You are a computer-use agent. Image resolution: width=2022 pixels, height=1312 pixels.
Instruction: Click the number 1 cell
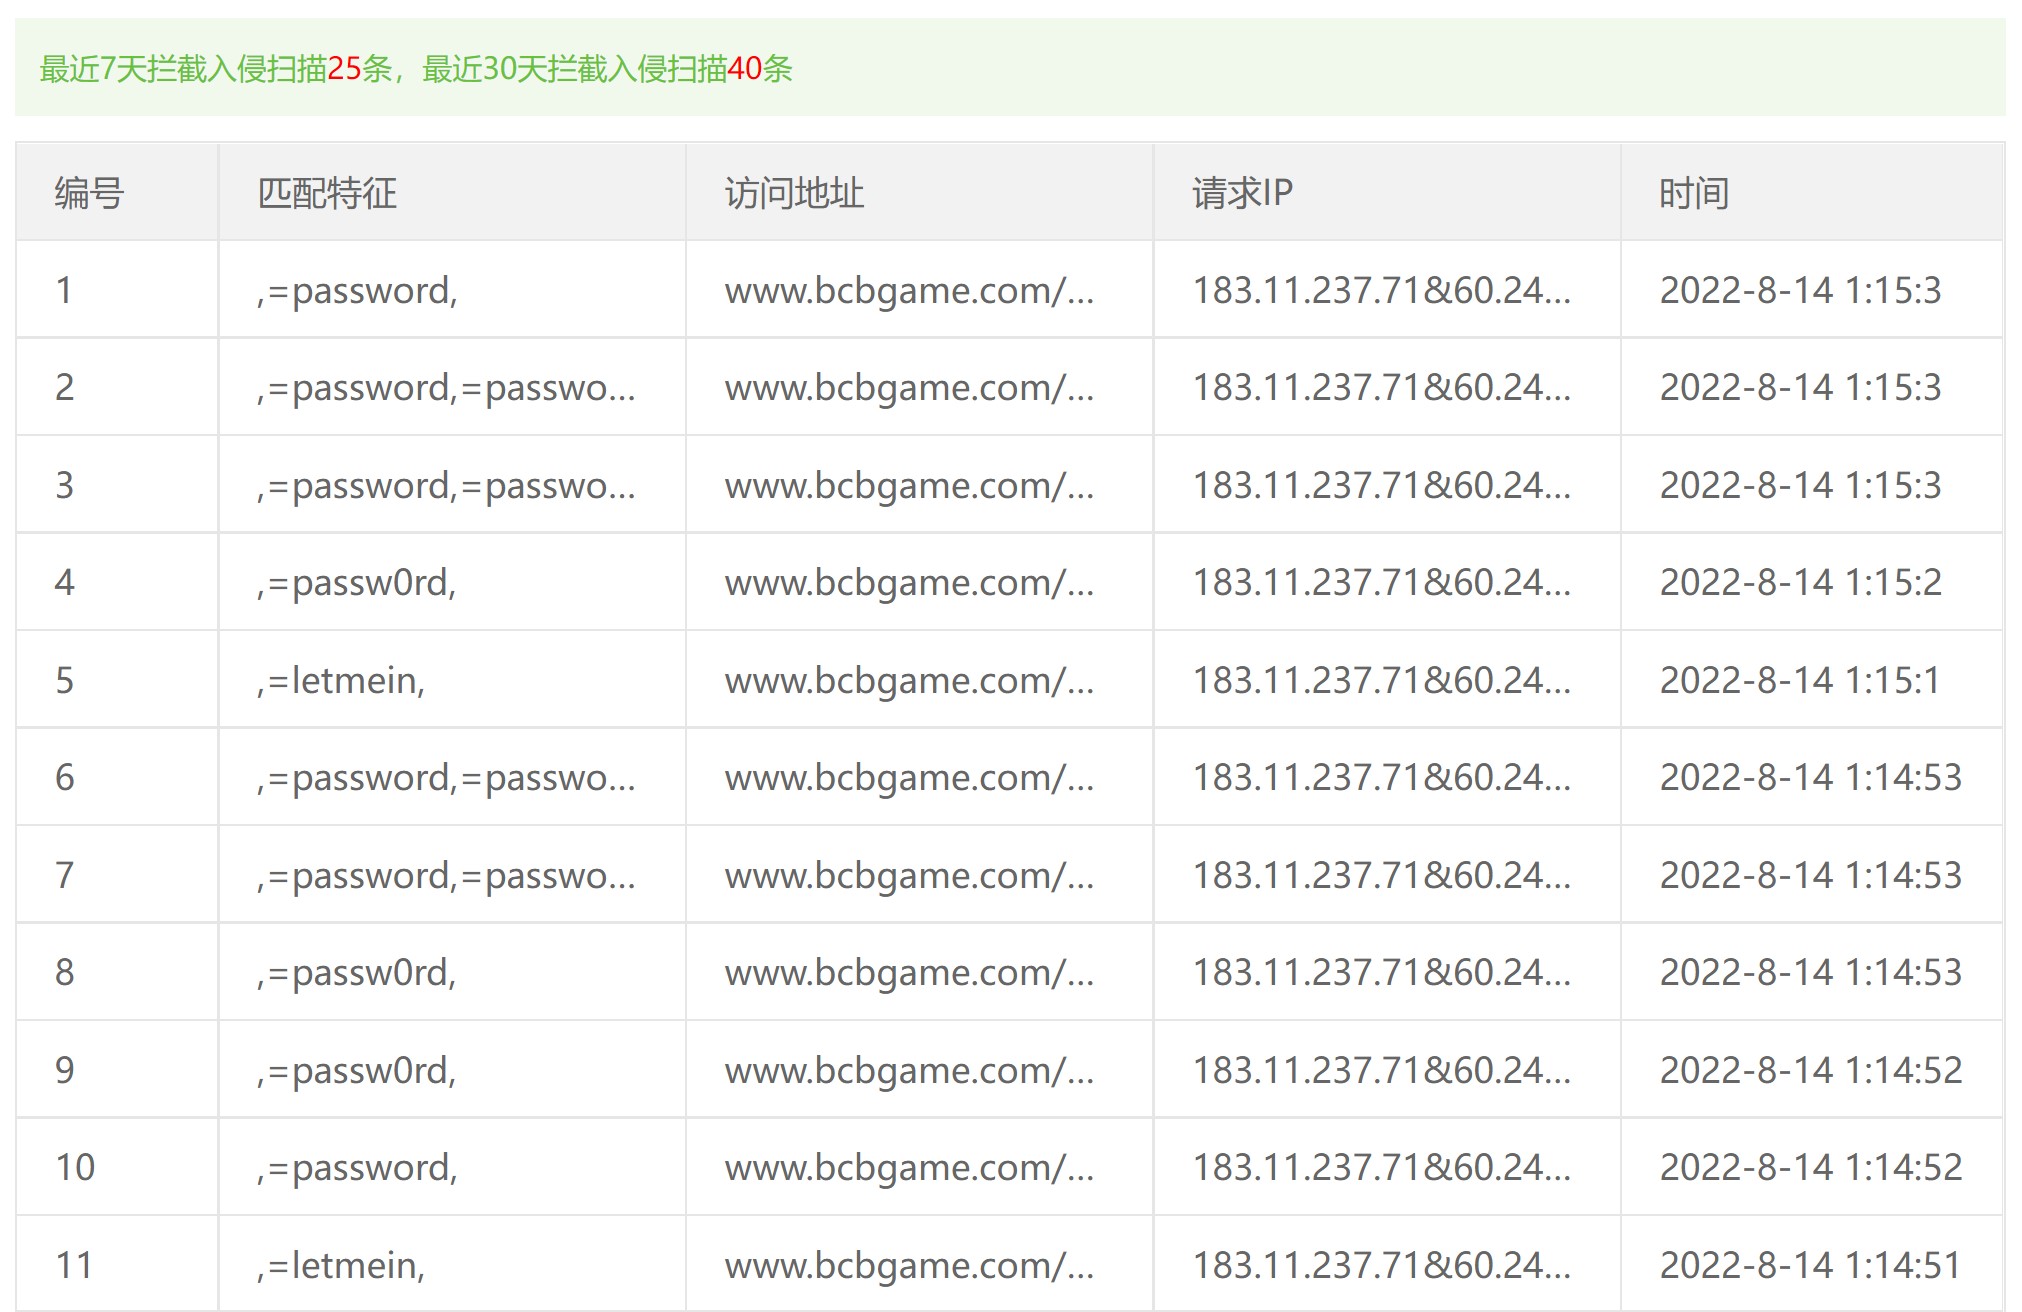click(x=64, y=291)
